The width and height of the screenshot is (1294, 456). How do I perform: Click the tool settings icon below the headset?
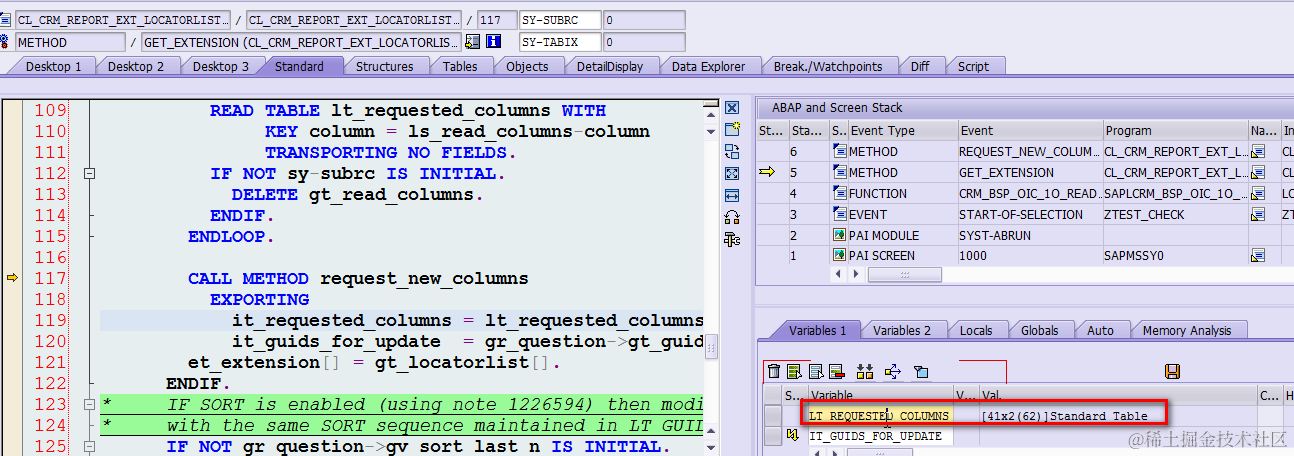732,239
